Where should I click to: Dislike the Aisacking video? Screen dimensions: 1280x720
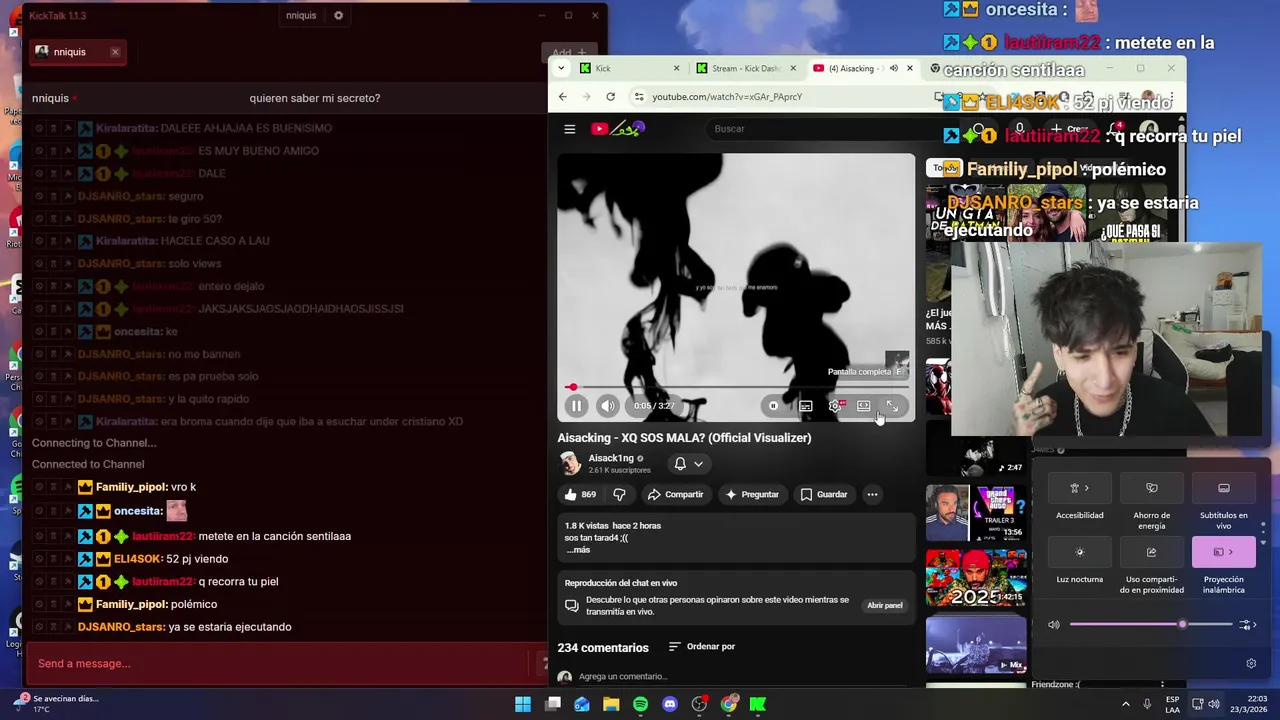[x=619, y=494]
